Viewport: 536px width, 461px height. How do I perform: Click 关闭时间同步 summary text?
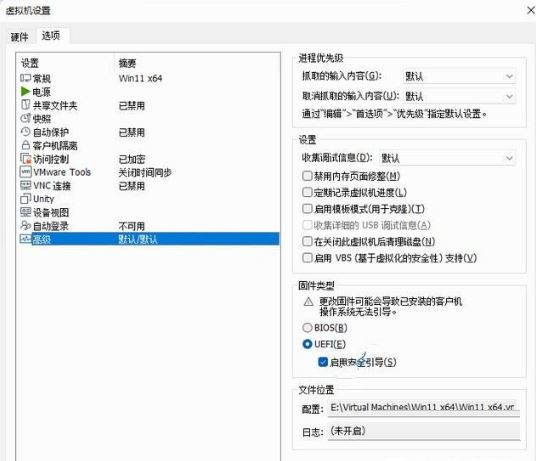(x=145, y=172)
